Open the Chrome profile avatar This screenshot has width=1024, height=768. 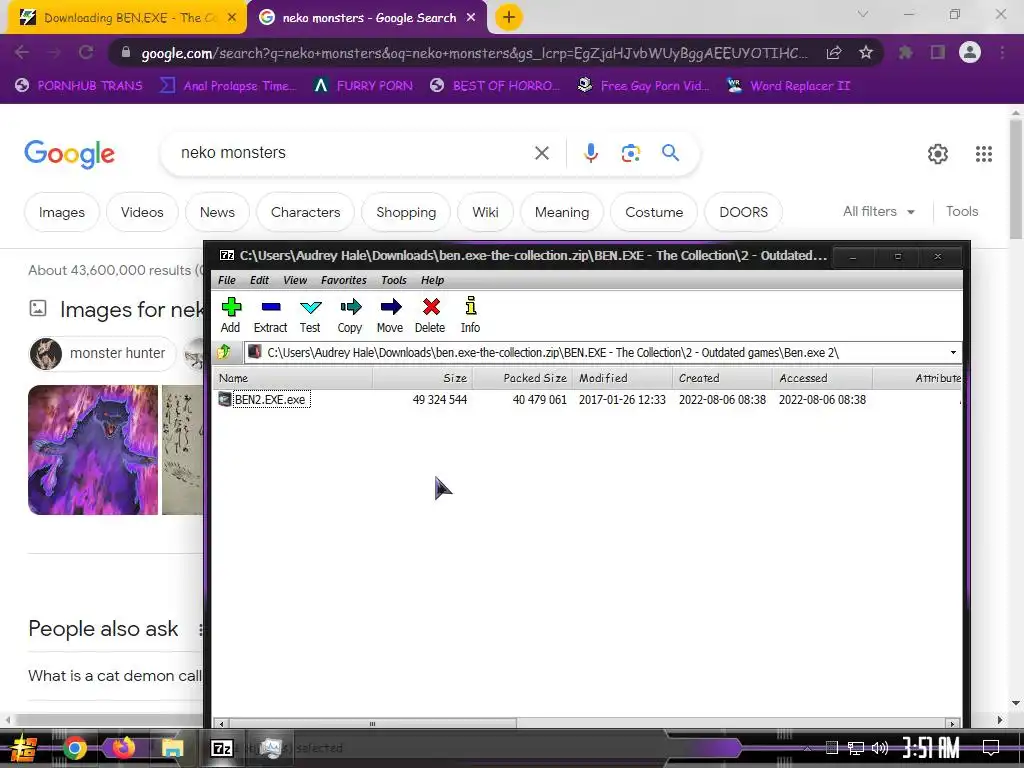970,52
